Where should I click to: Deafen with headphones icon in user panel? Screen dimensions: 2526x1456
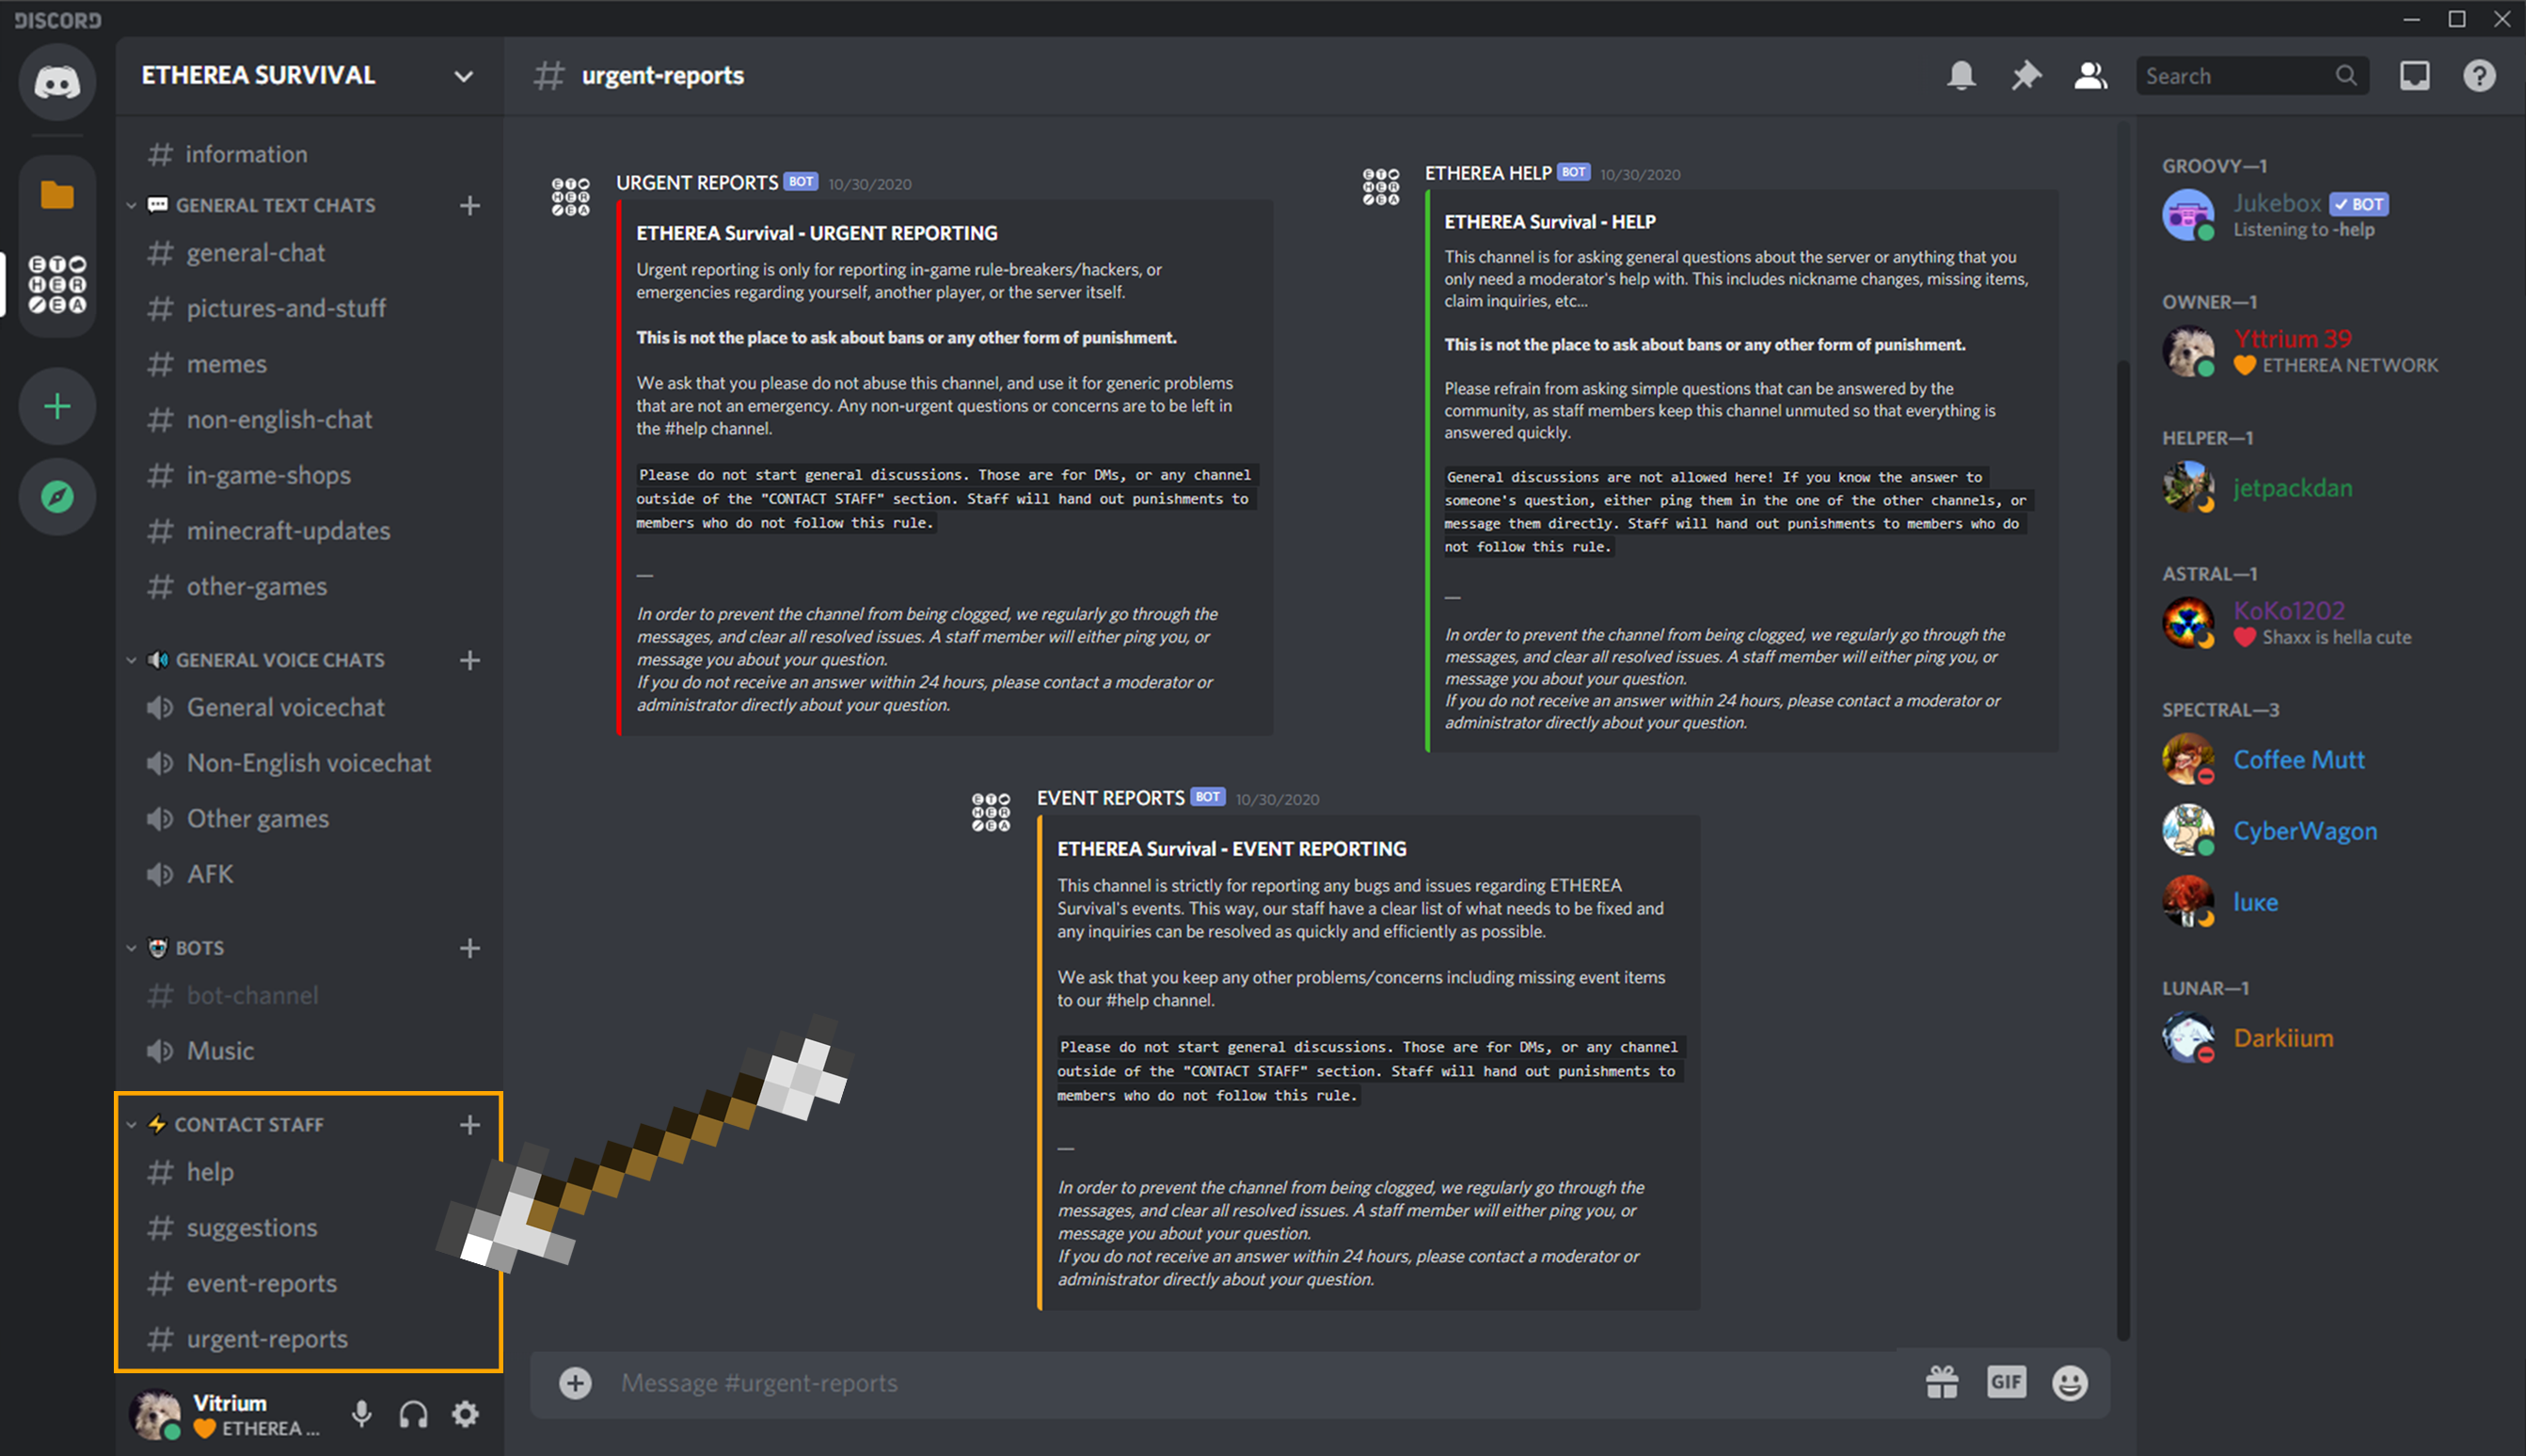tap(413, 1414)
